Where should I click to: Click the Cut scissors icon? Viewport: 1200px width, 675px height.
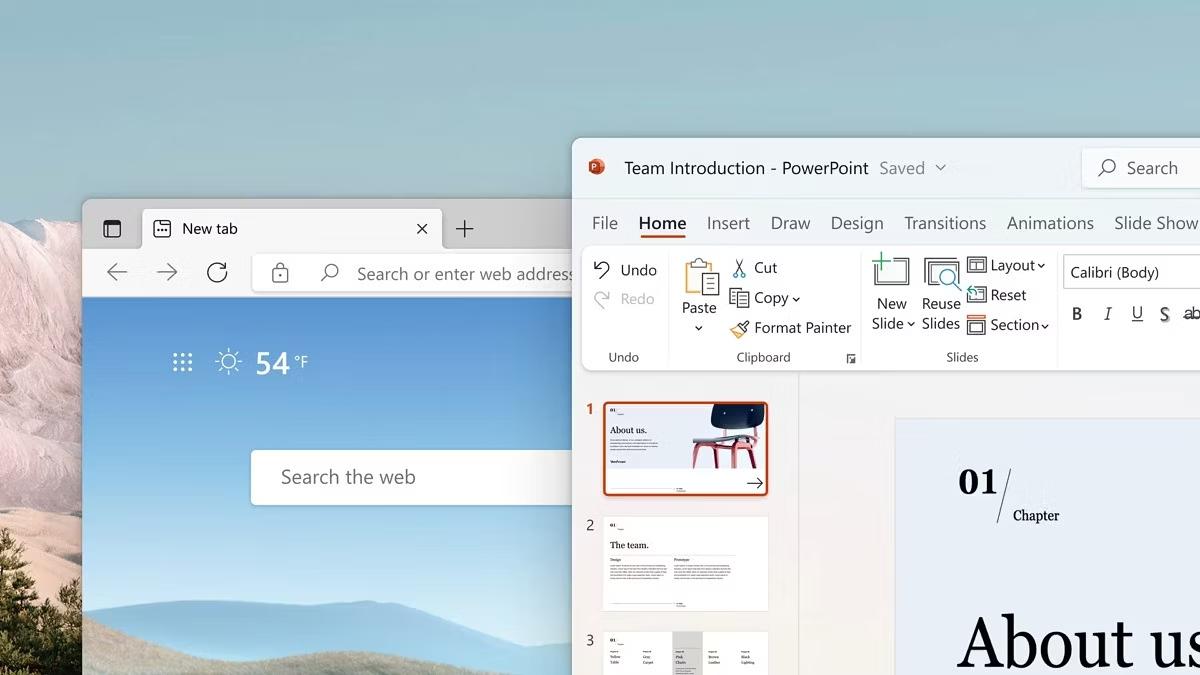point(741,267)
